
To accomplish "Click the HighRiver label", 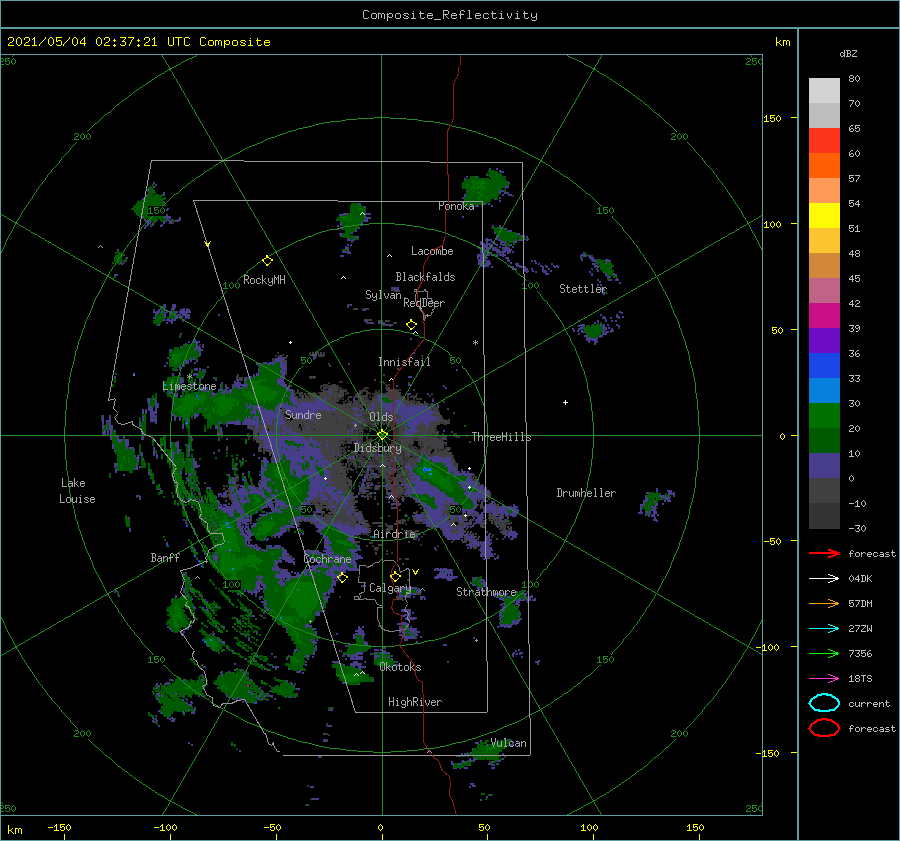I will point(415,702).
